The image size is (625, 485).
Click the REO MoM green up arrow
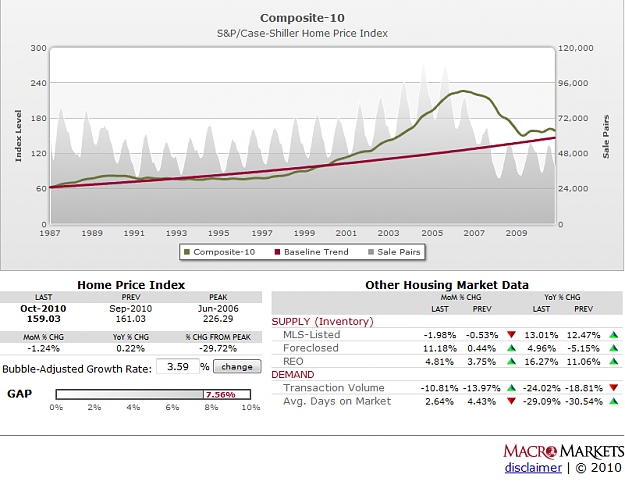tap(511, 362)
